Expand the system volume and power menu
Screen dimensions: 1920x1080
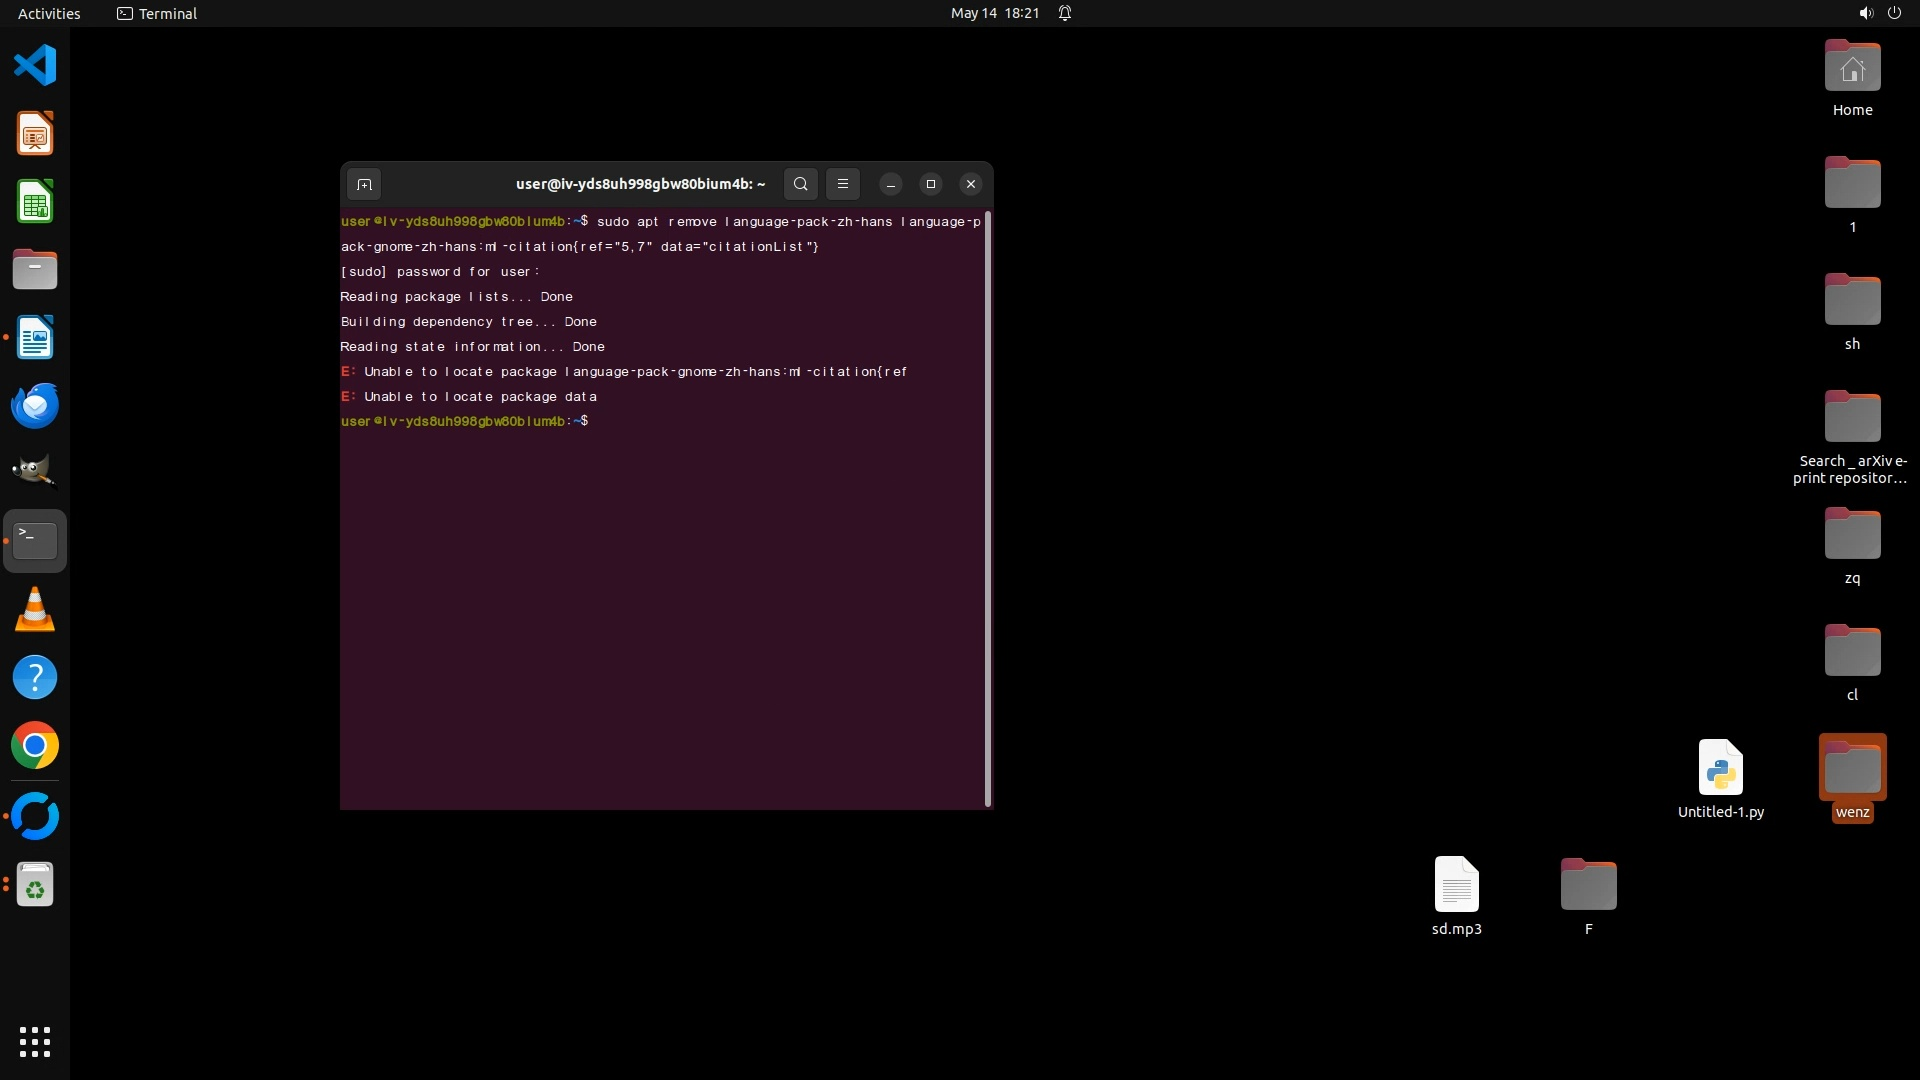coord(1879,13)
